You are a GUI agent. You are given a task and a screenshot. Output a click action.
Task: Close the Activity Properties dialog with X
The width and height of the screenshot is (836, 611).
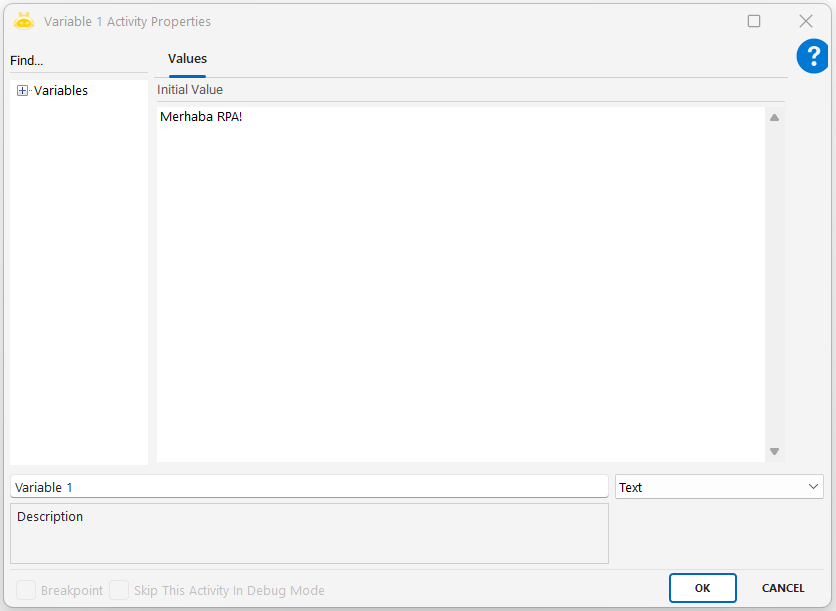(x=806, y=21)
